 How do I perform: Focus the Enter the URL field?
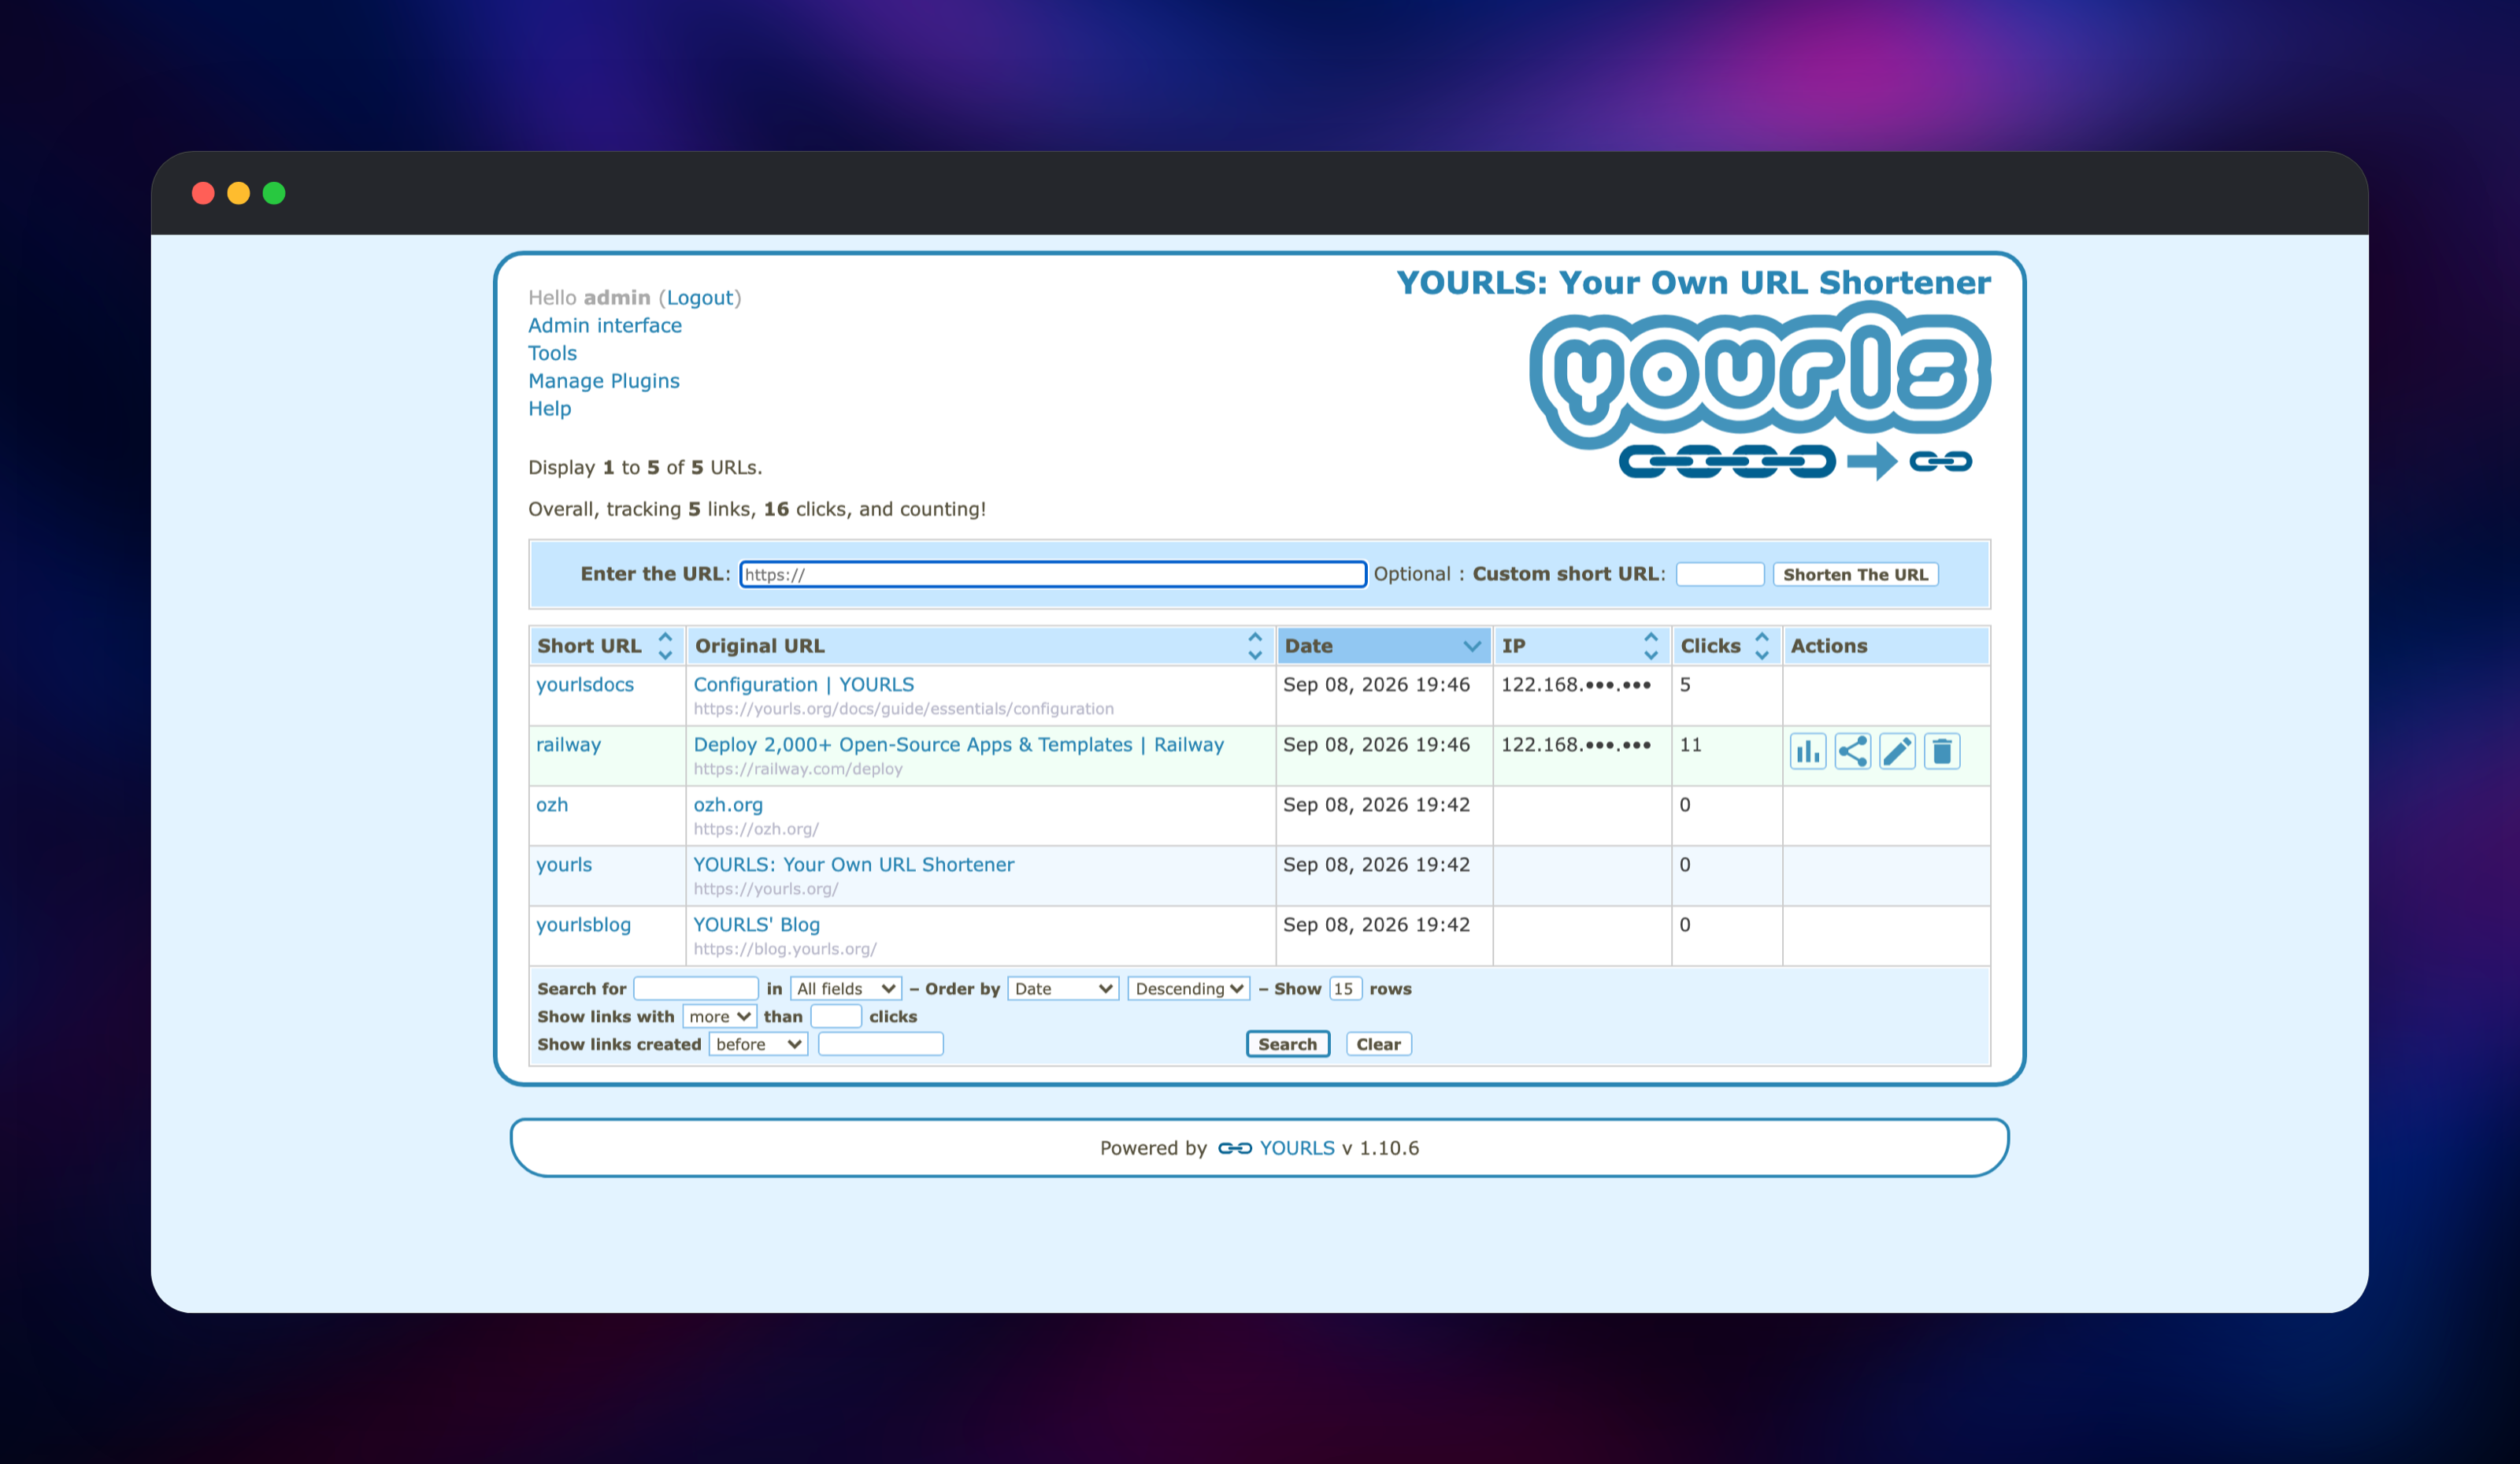click(x=1053, y=574)
